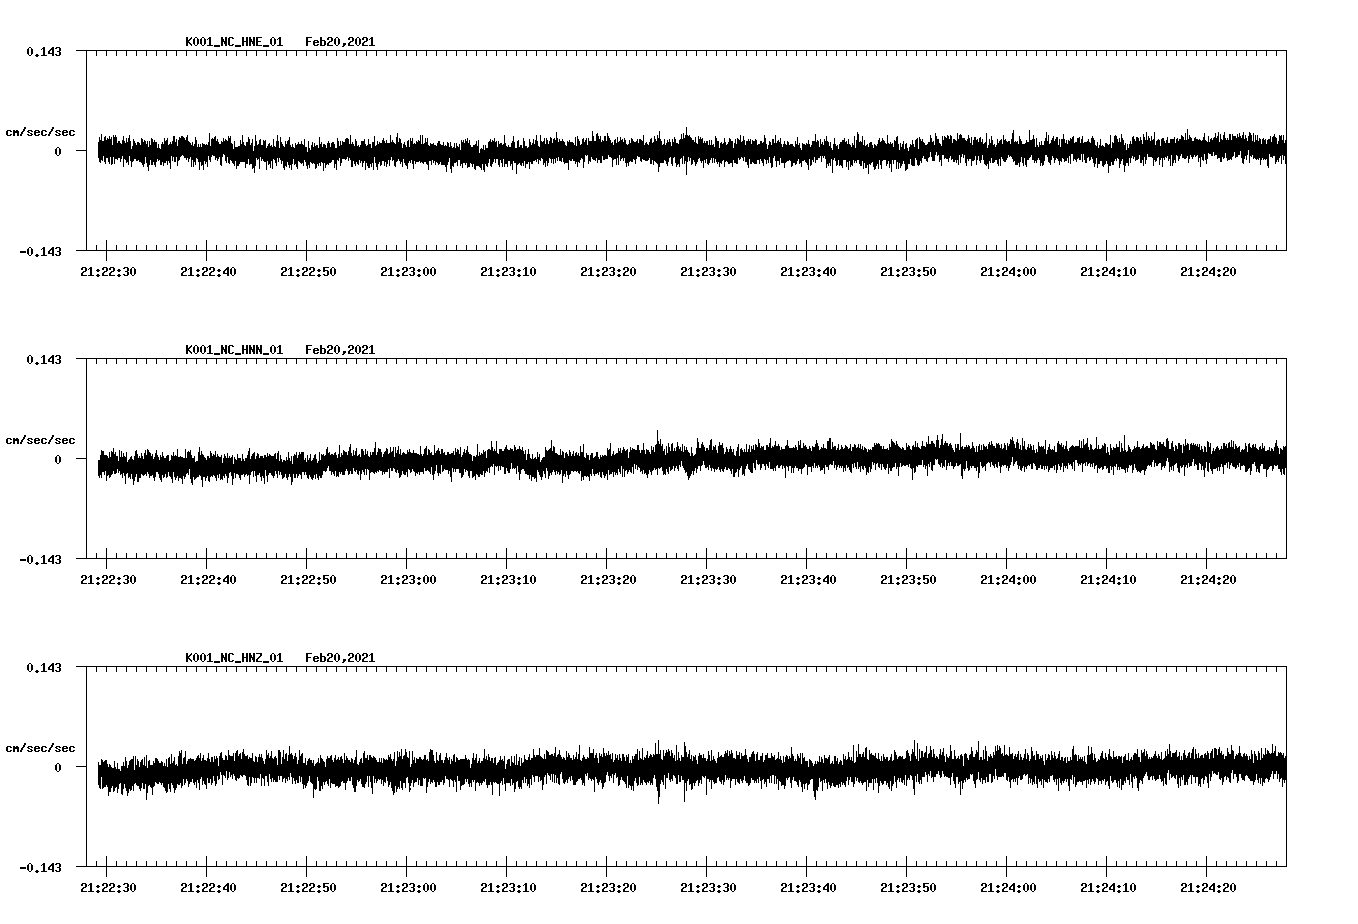This screenshot has height=924, width=1358.
Task: Click the K001_NC_HNE_01 channel label
Action: point(233,41)
